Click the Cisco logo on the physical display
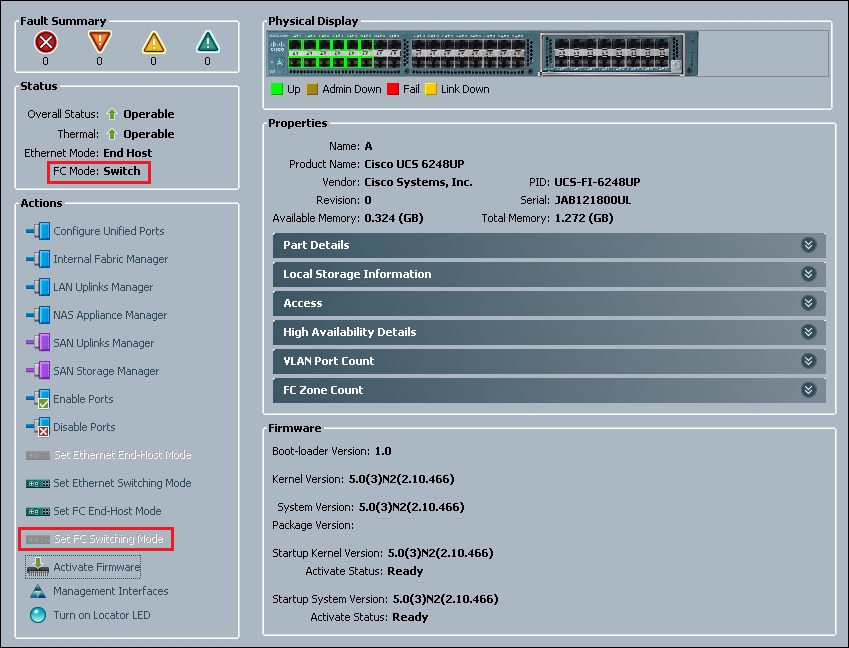849x648 pixels. click(x=277, y=47)
